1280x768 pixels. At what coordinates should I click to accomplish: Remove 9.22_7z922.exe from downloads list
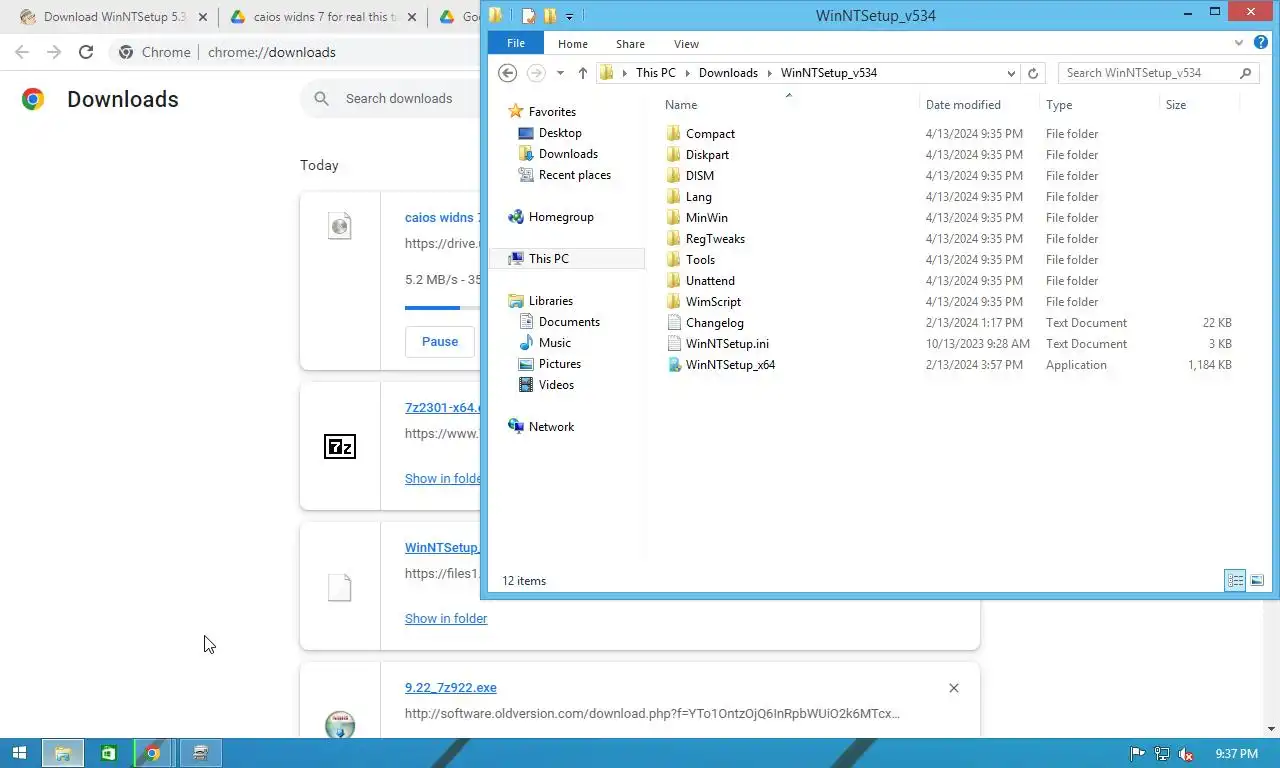(954, 688)
